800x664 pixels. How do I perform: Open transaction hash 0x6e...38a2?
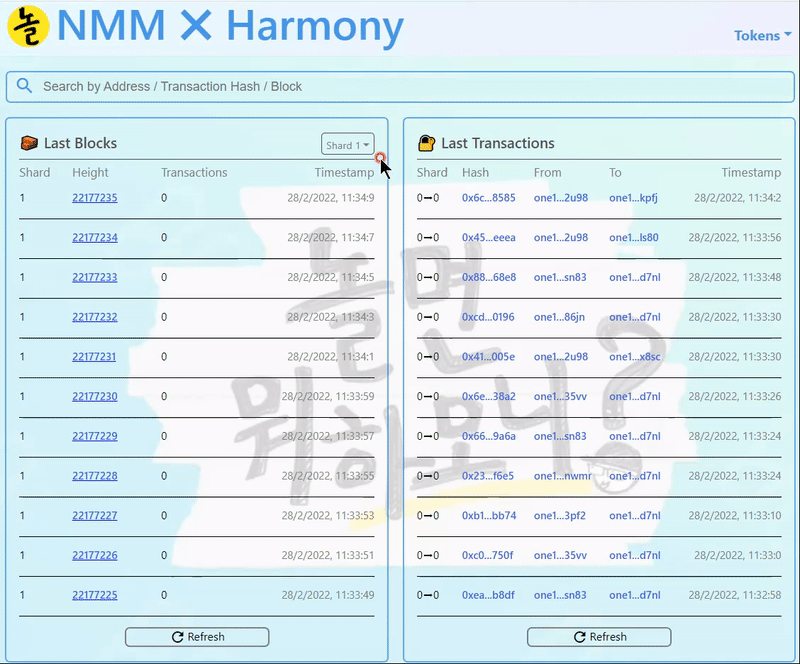(x=488, y=397)
